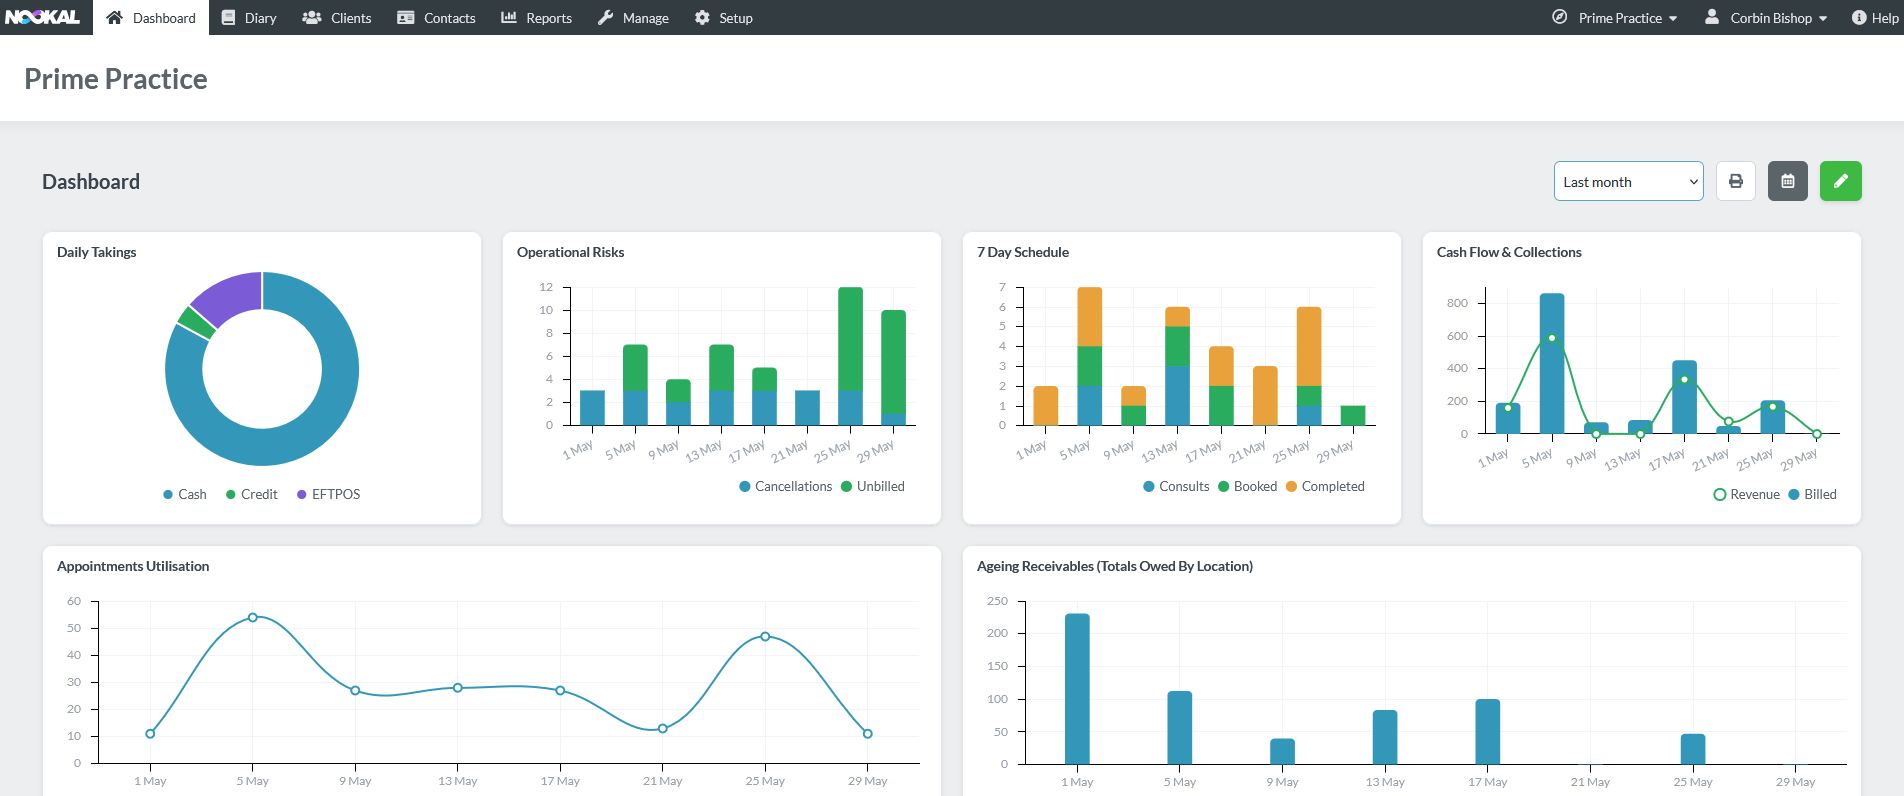Toggle the Consults legend item

(1177, 486)
